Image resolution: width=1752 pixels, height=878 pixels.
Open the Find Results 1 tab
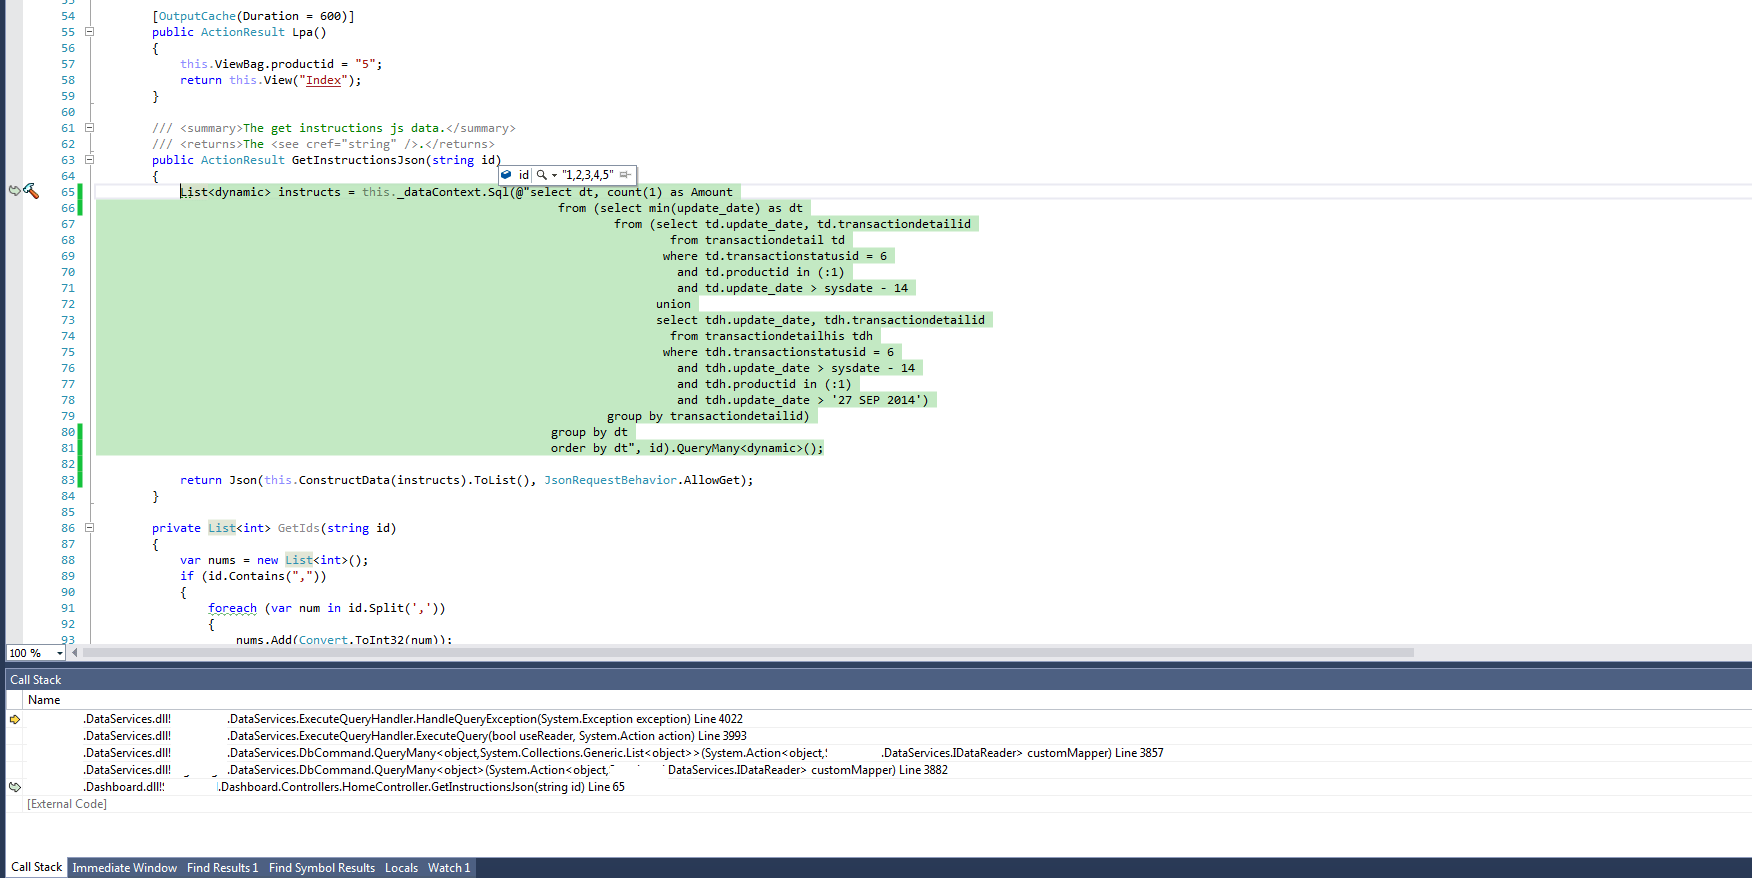222,868
